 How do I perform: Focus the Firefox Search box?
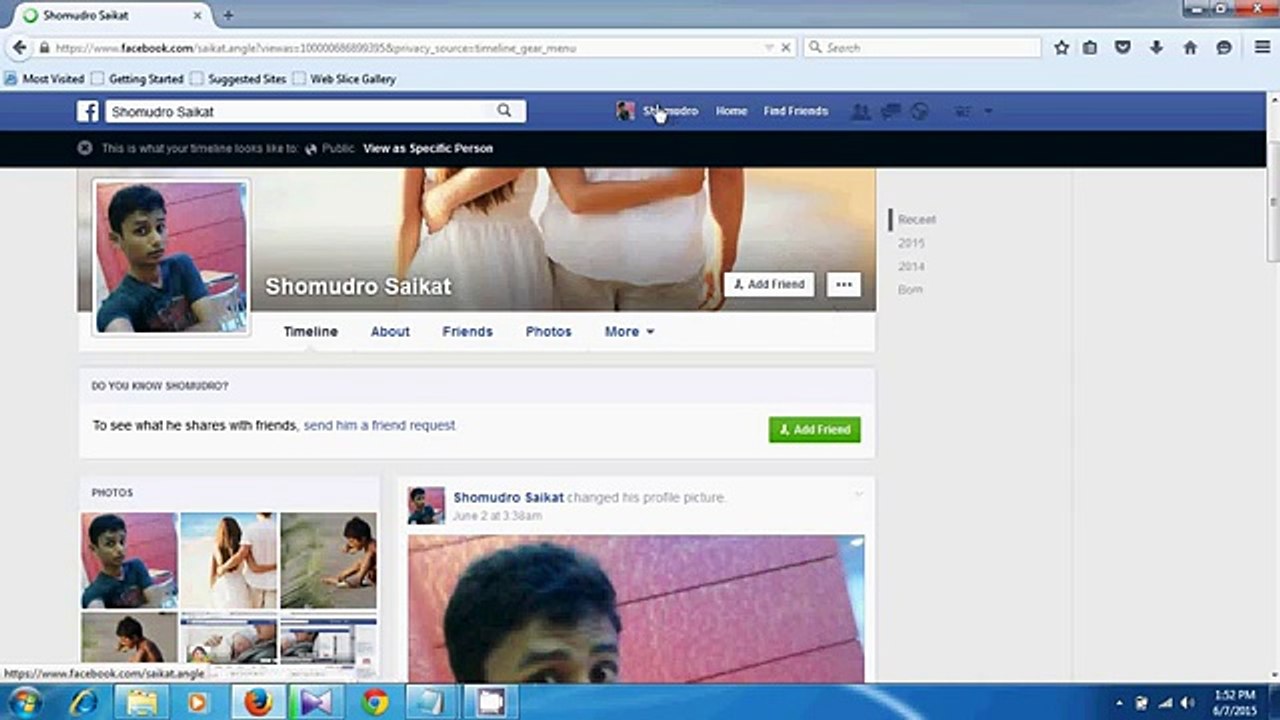point(922,47)
